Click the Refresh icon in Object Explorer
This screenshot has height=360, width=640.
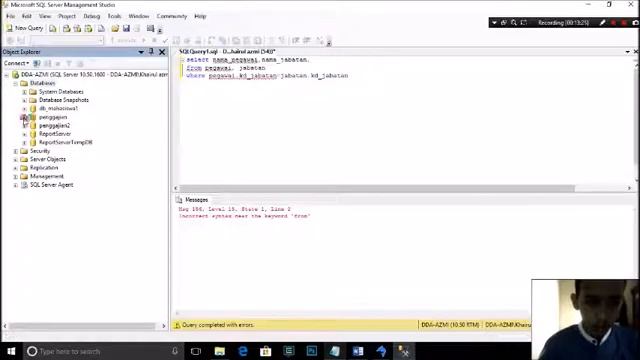click(80, 63)
